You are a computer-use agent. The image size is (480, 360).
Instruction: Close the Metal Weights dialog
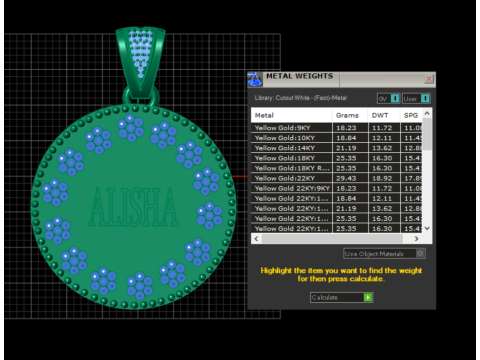429,79
